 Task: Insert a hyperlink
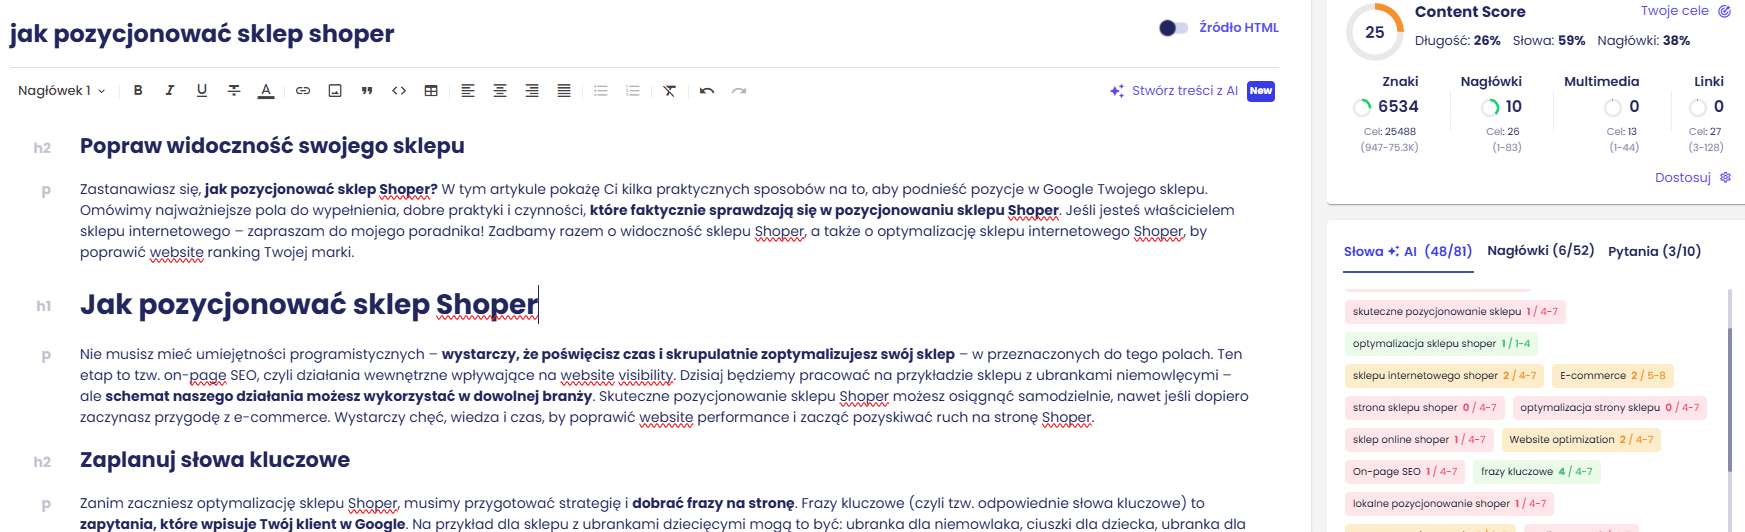click(x=303, y=91)
